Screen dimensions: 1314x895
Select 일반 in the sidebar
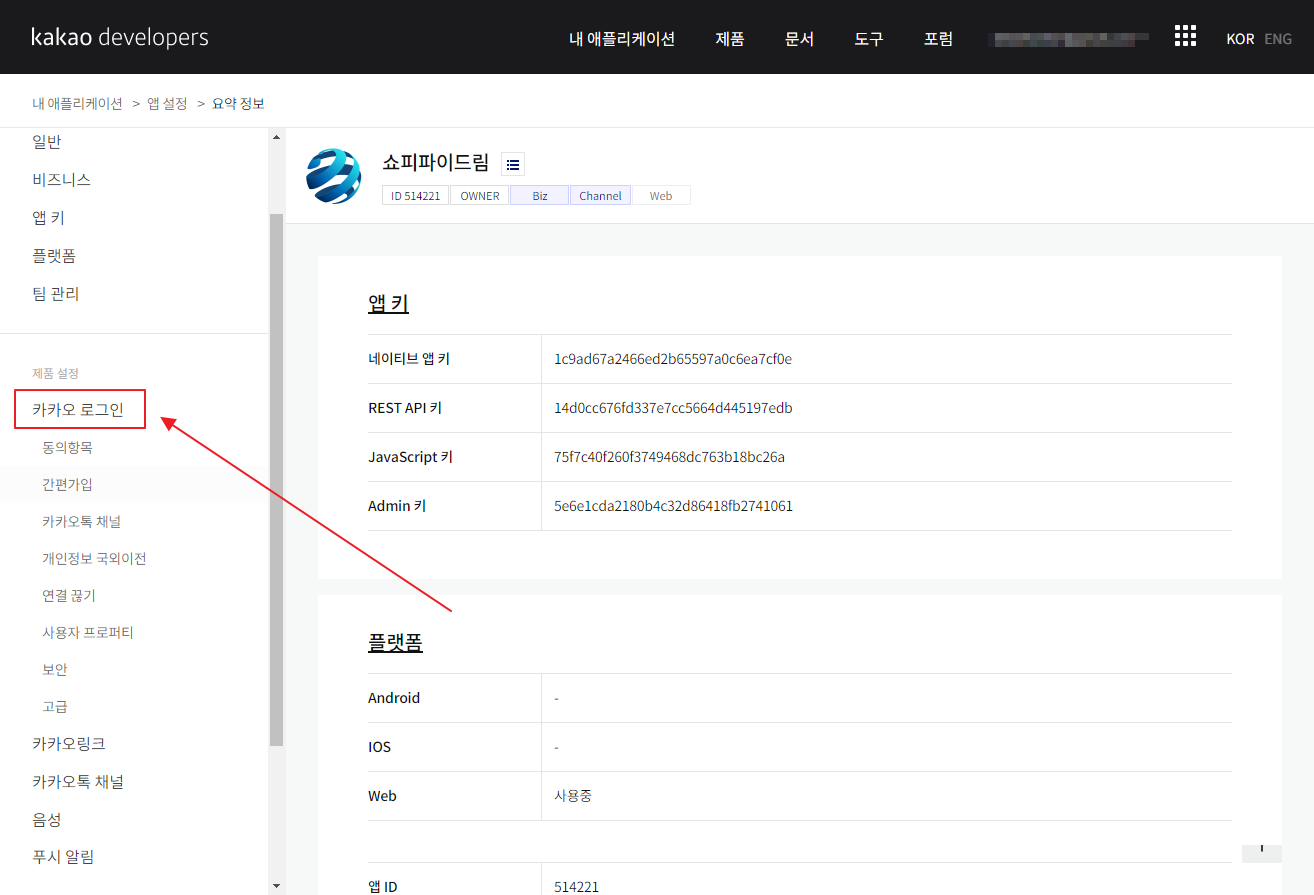(x=47, y=142)
